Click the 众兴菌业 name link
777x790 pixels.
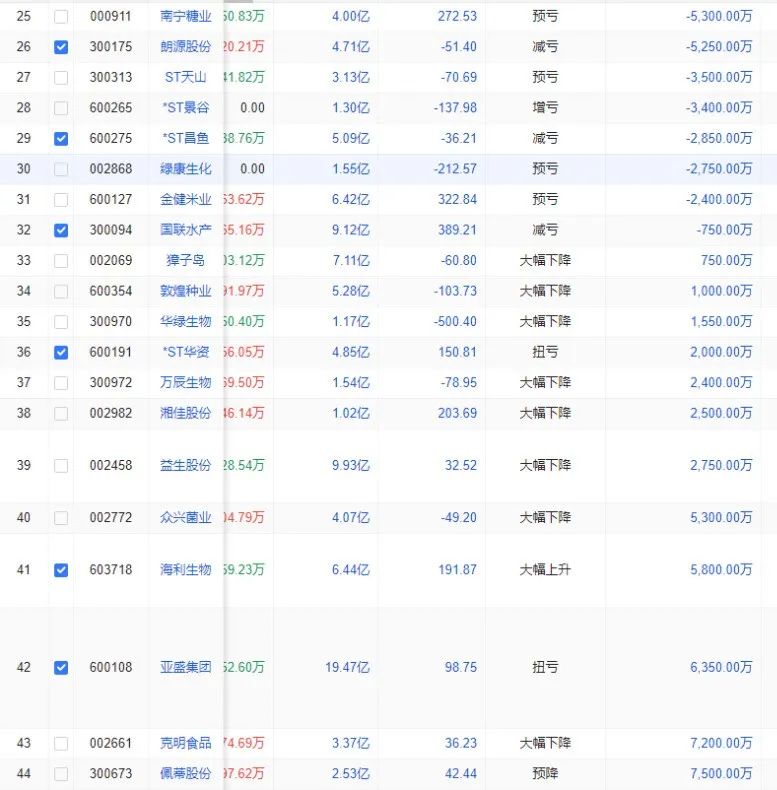185,518
